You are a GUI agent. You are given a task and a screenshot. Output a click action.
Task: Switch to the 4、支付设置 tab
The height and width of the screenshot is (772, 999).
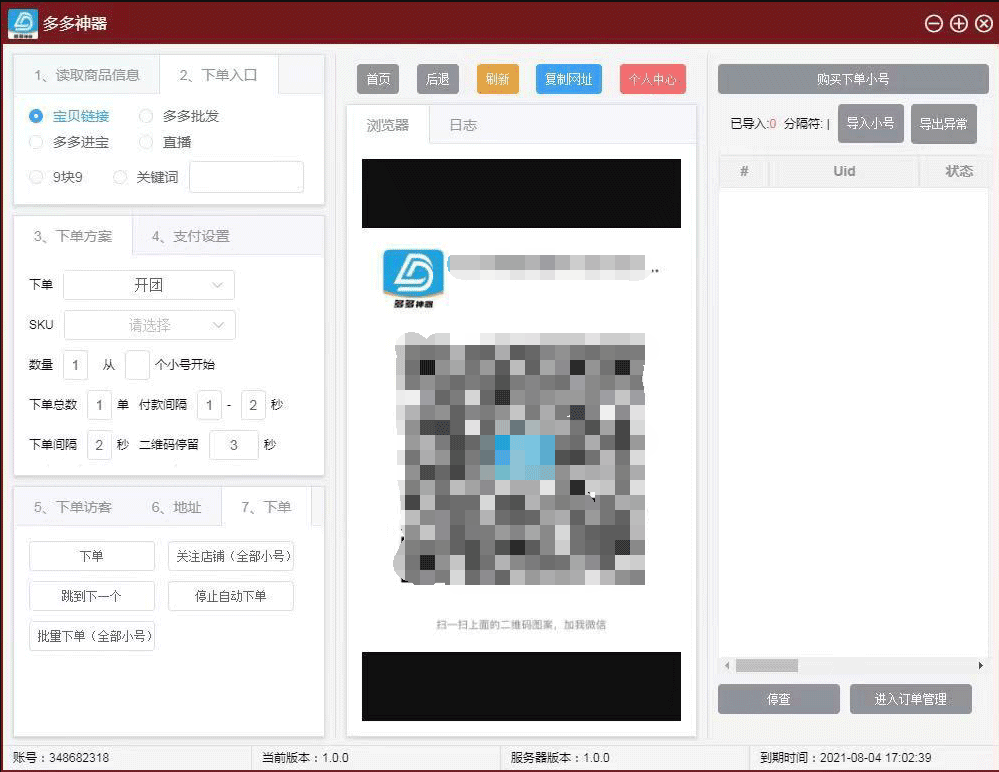[190, 236]
